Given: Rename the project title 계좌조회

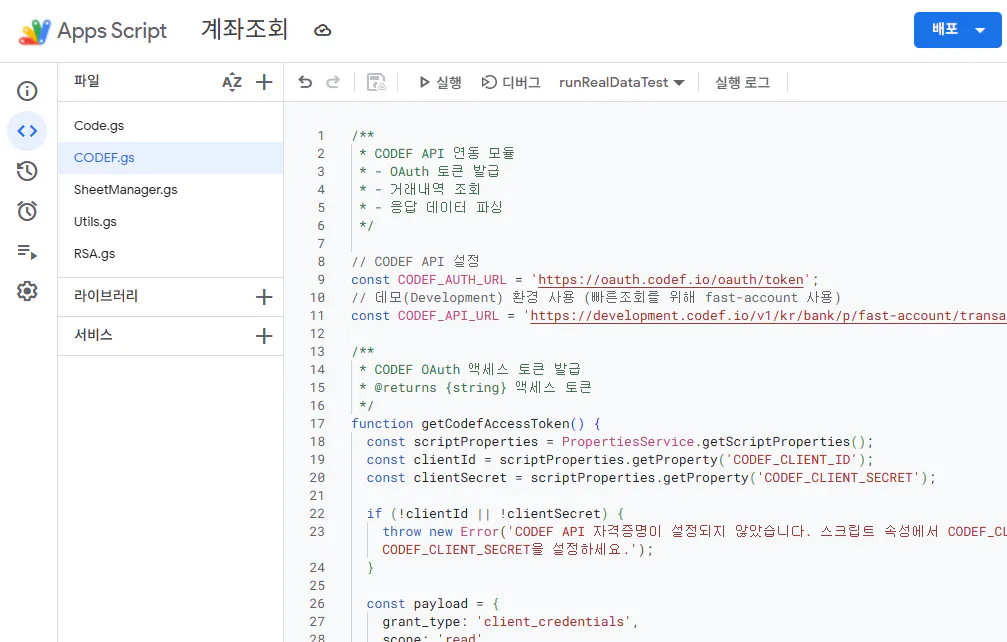Looking at the screenshot, I should coord(245,30).
